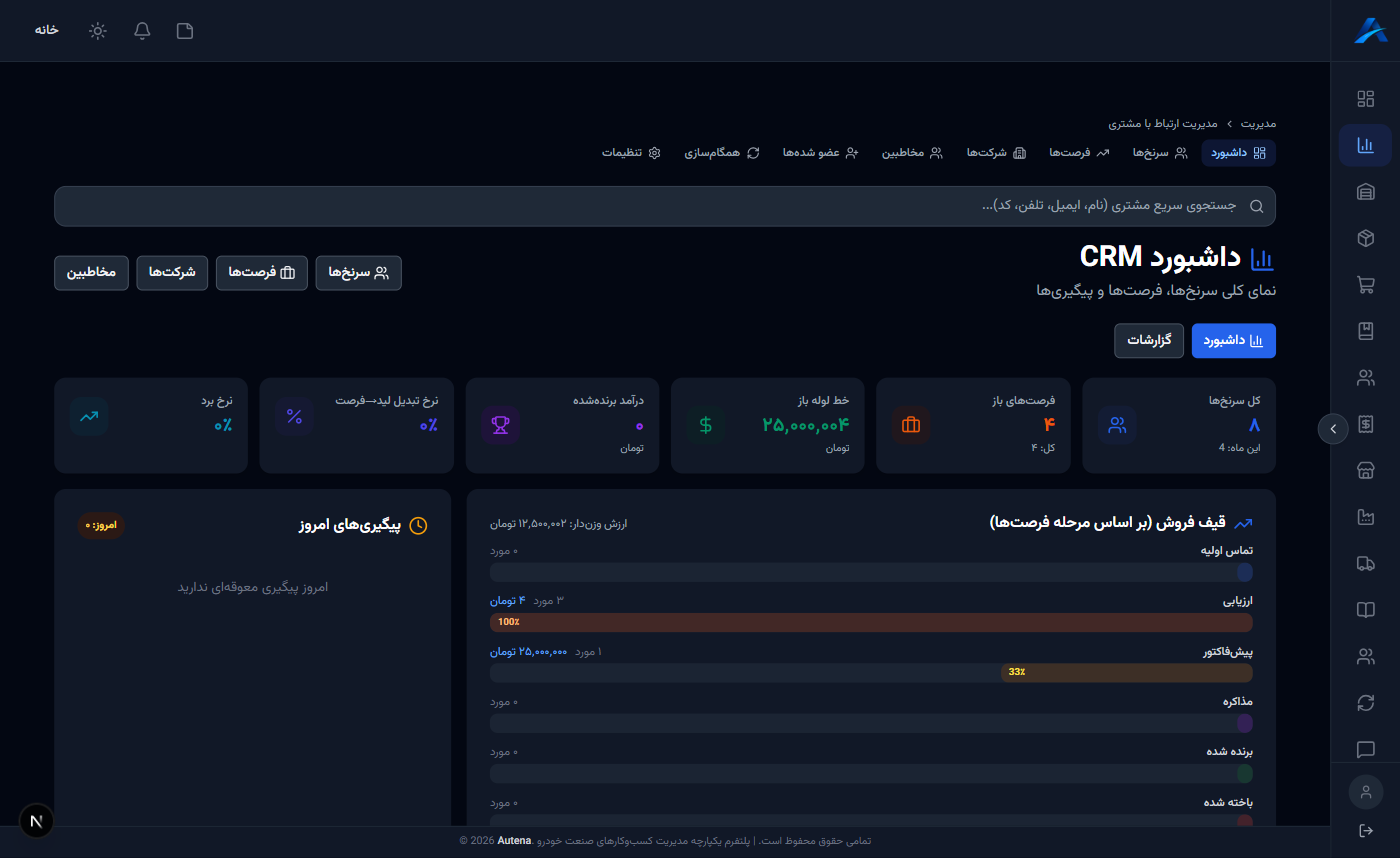Screen dimensions: 1400x858
Task: Click the logout icon at sidebar bottom
Action: click(1366, 831)
